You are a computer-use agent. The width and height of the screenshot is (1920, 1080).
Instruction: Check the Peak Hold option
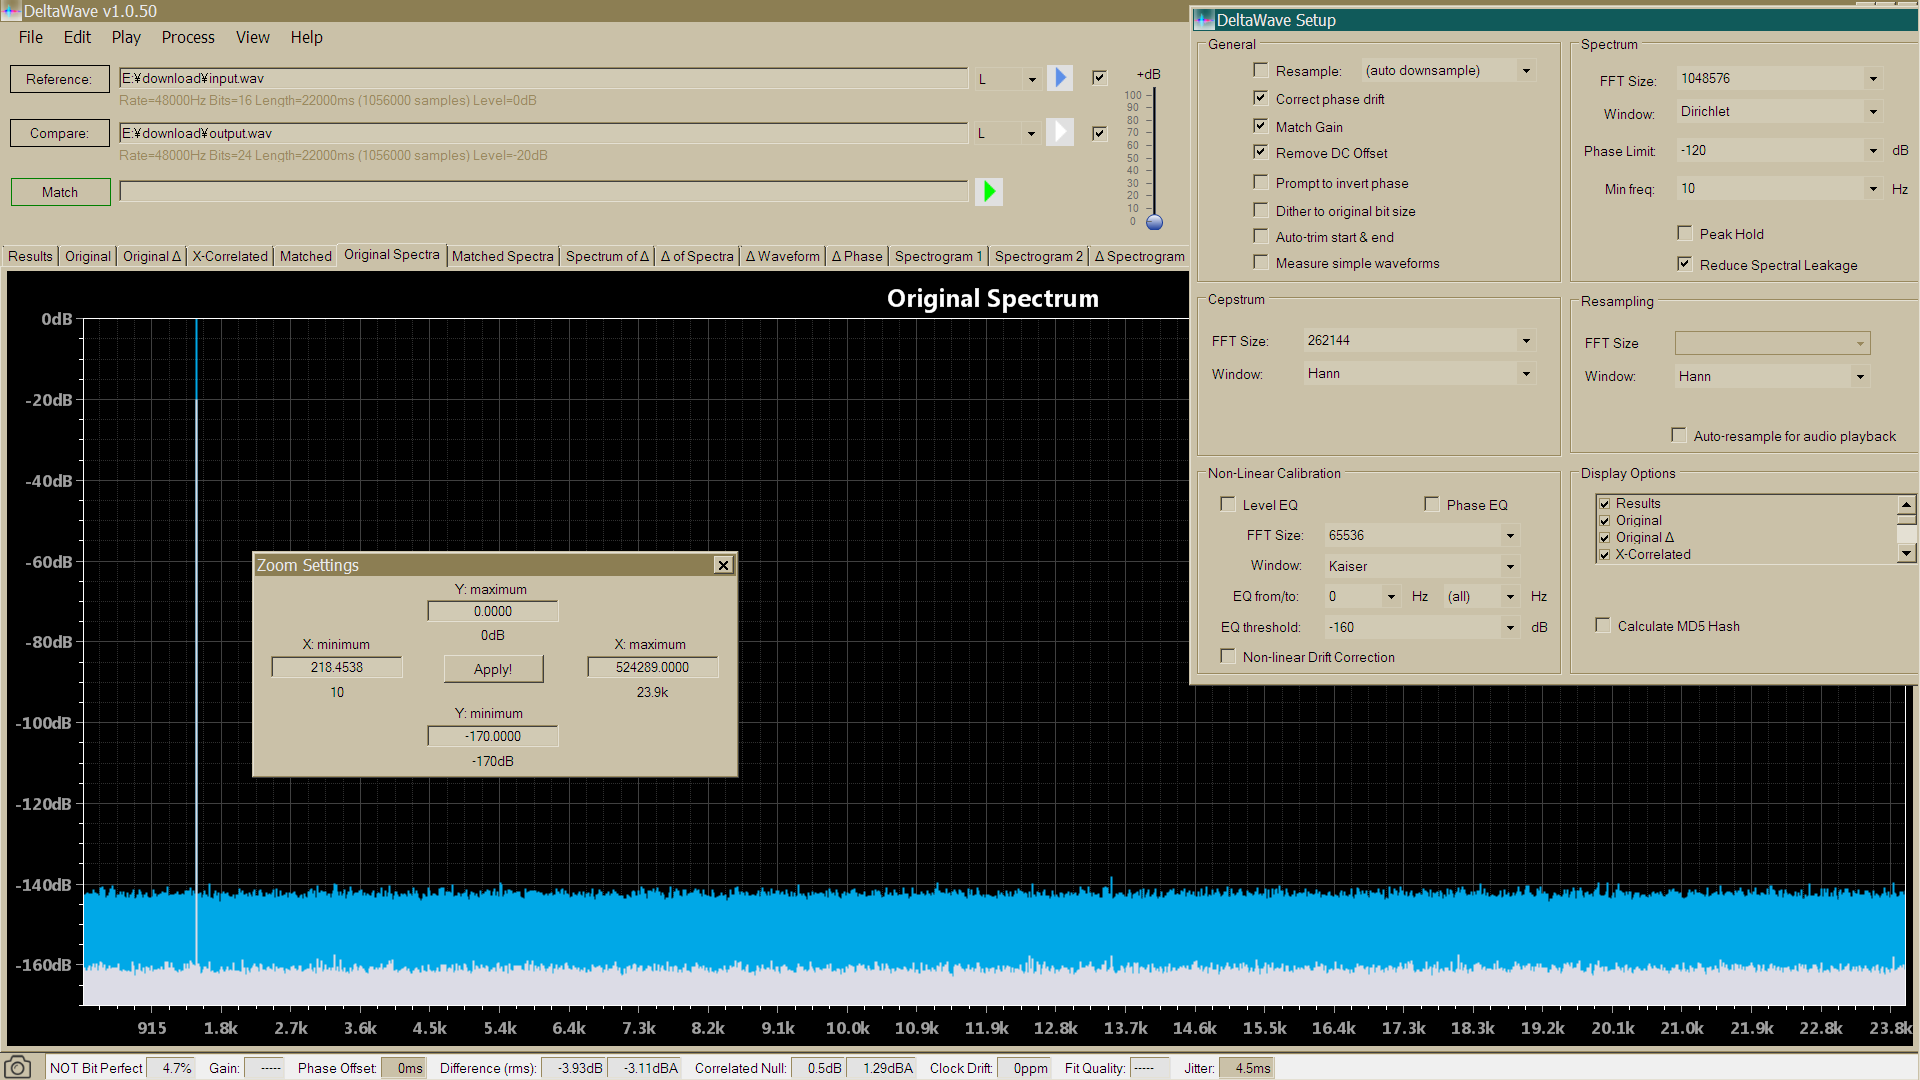click(x=1684, y=233)
